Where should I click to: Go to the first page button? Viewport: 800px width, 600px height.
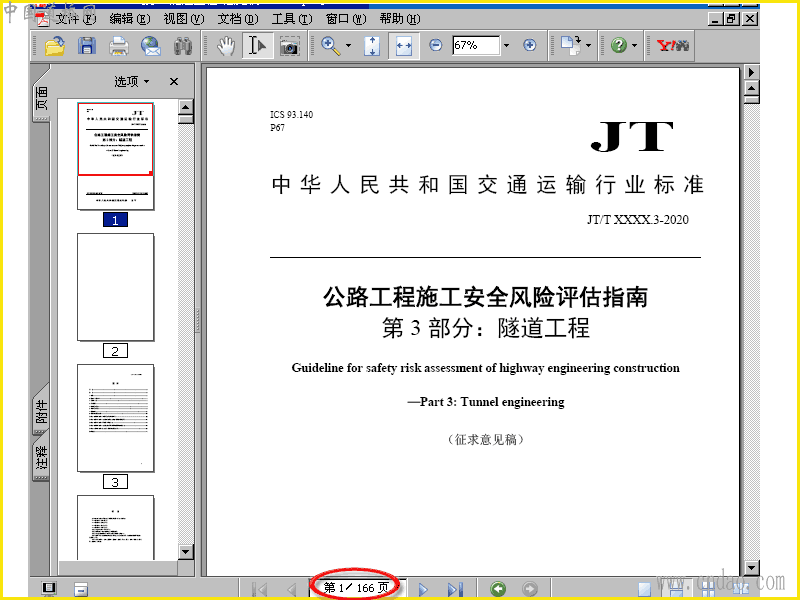click(x=260, y=589)
